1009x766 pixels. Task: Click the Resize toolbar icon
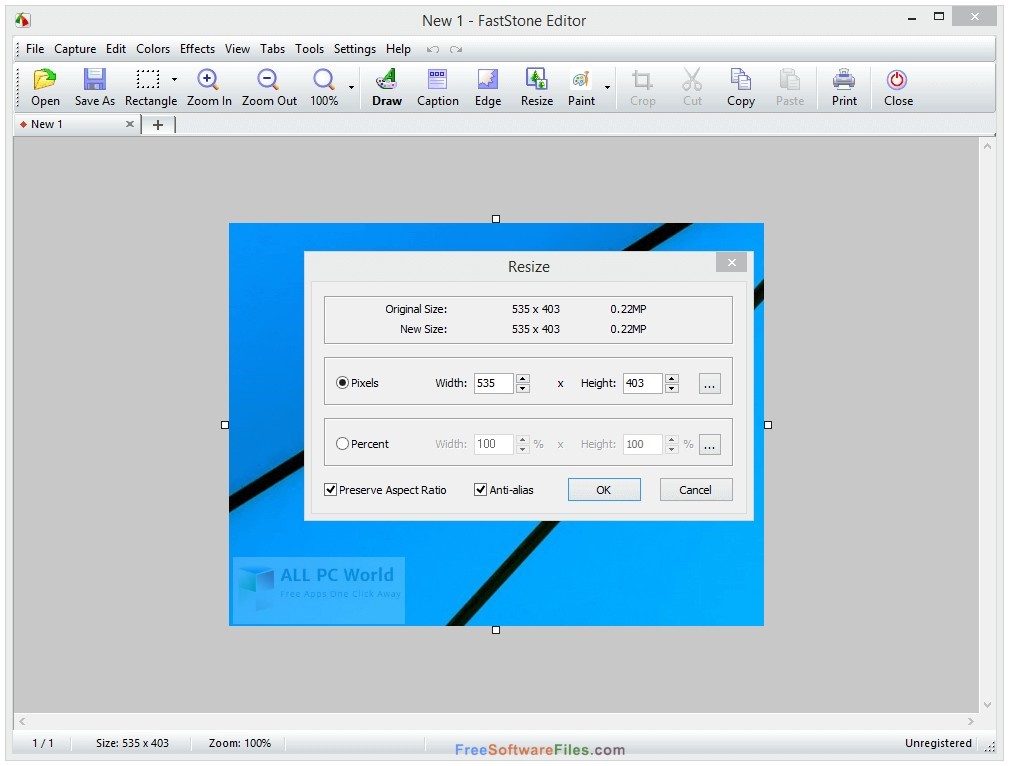click(x=536, y=79)
